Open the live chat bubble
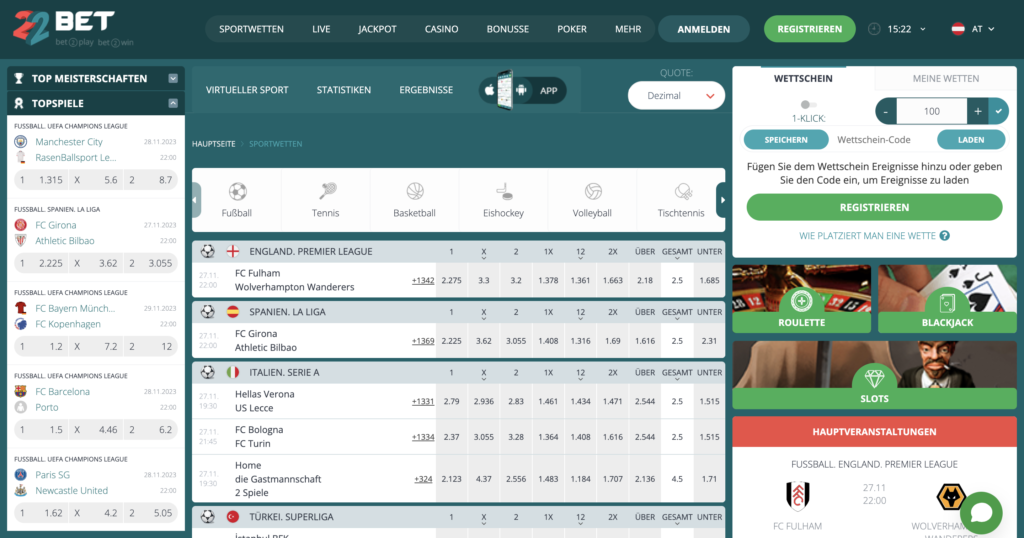 tap(981, 513)
